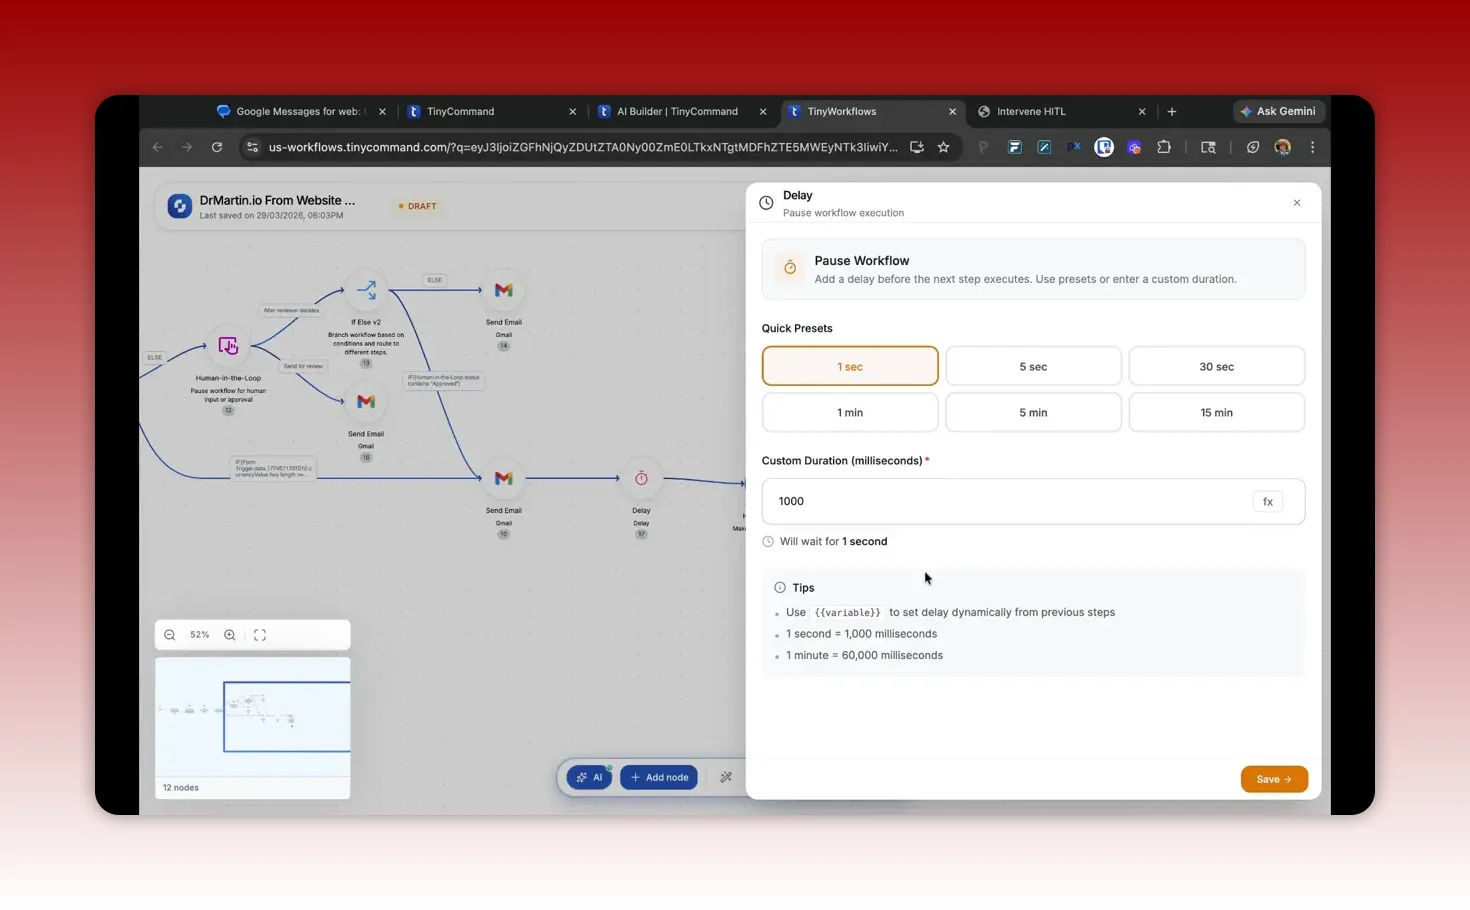The image size is (1470, 910).
Task: Choose the 5 min quick preset
Action: point(1033,412)
